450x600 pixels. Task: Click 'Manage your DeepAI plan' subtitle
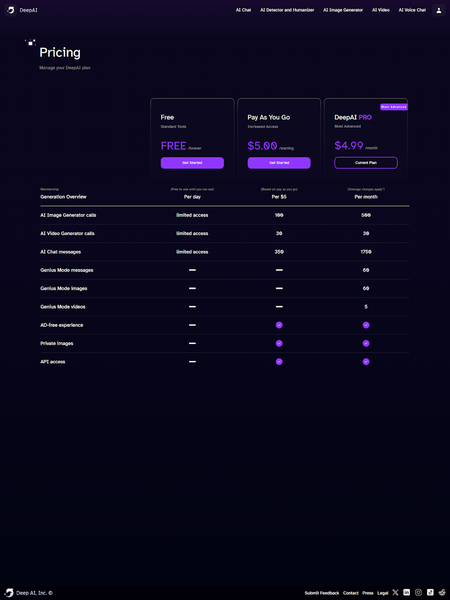[x=65, y=68]
